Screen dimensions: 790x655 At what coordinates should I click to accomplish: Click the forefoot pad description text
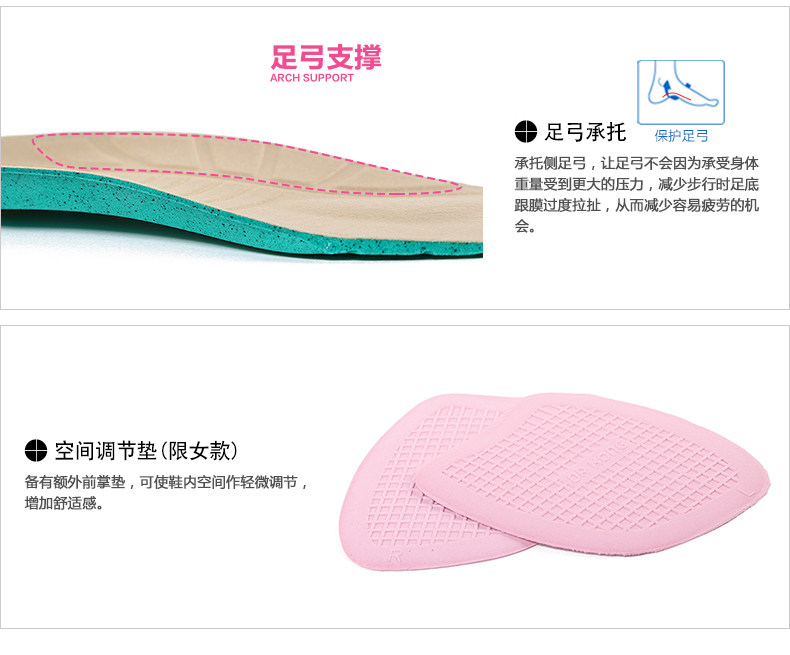166,492
